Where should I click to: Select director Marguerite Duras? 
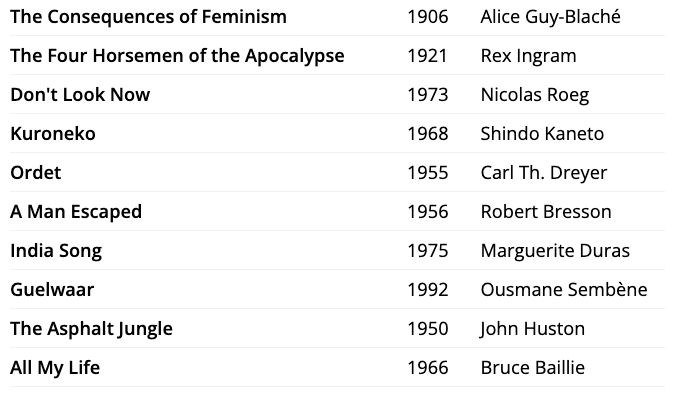555,251
